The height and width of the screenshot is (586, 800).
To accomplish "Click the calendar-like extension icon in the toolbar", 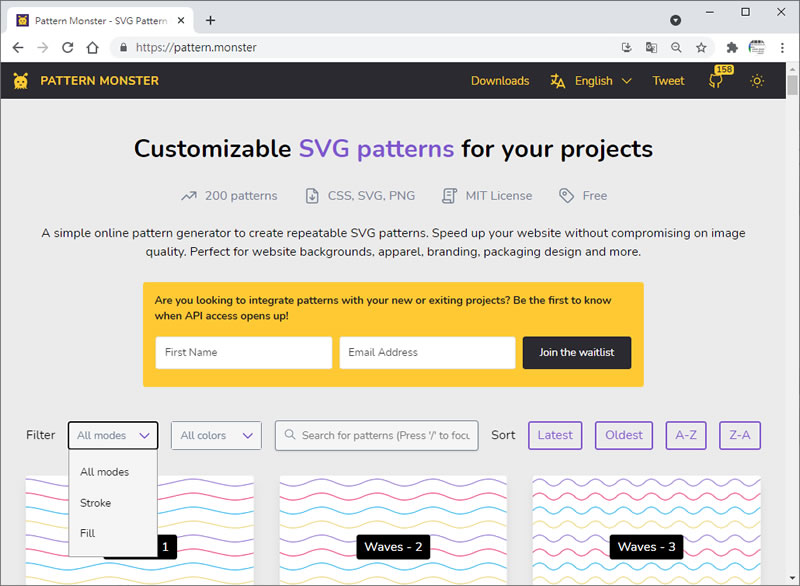I will (757, 47).
